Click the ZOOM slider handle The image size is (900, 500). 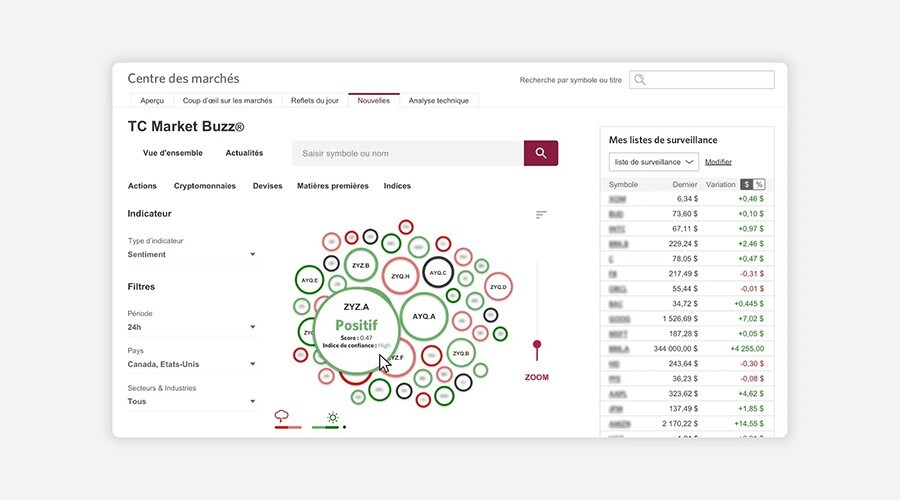pyautogui.click(x=537, y=344)
